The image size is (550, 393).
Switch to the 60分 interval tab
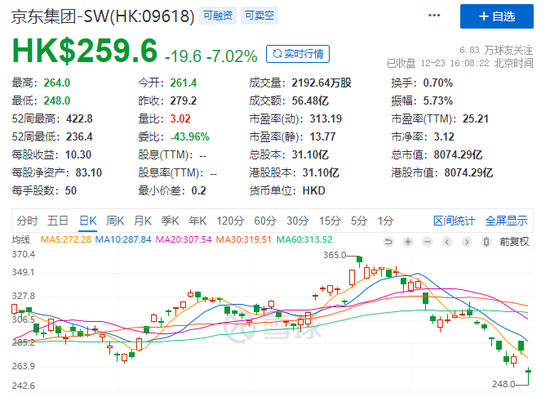click(265, 221)
